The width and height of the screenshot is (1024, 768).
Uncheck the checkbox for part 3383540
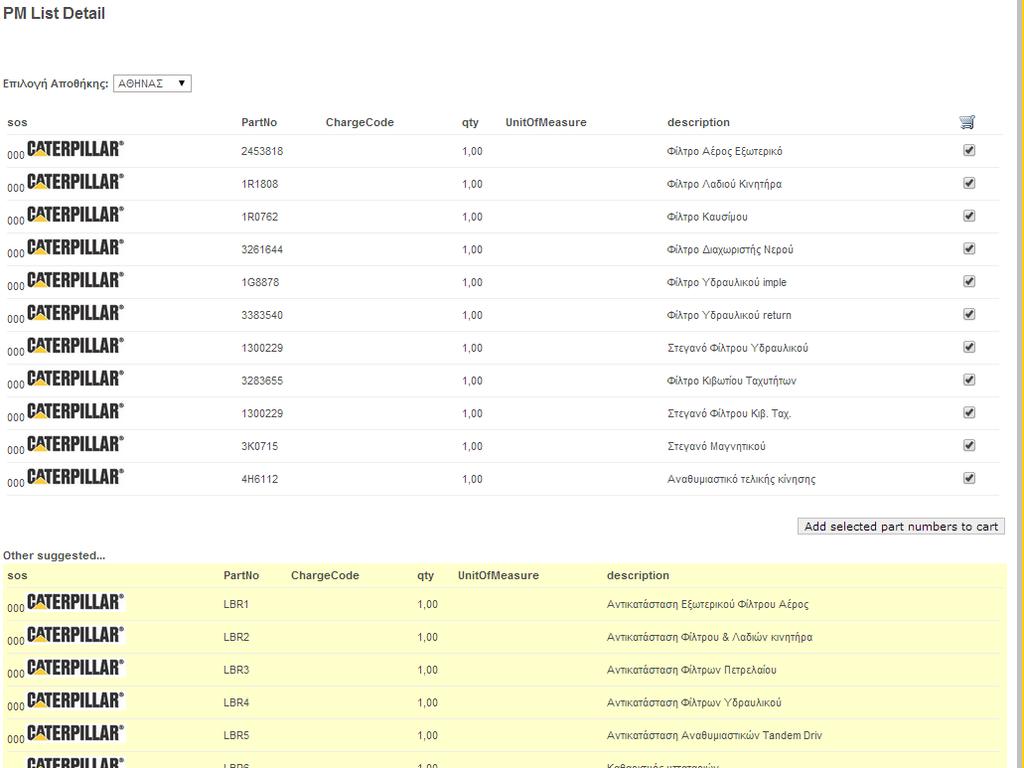[969, 314]
